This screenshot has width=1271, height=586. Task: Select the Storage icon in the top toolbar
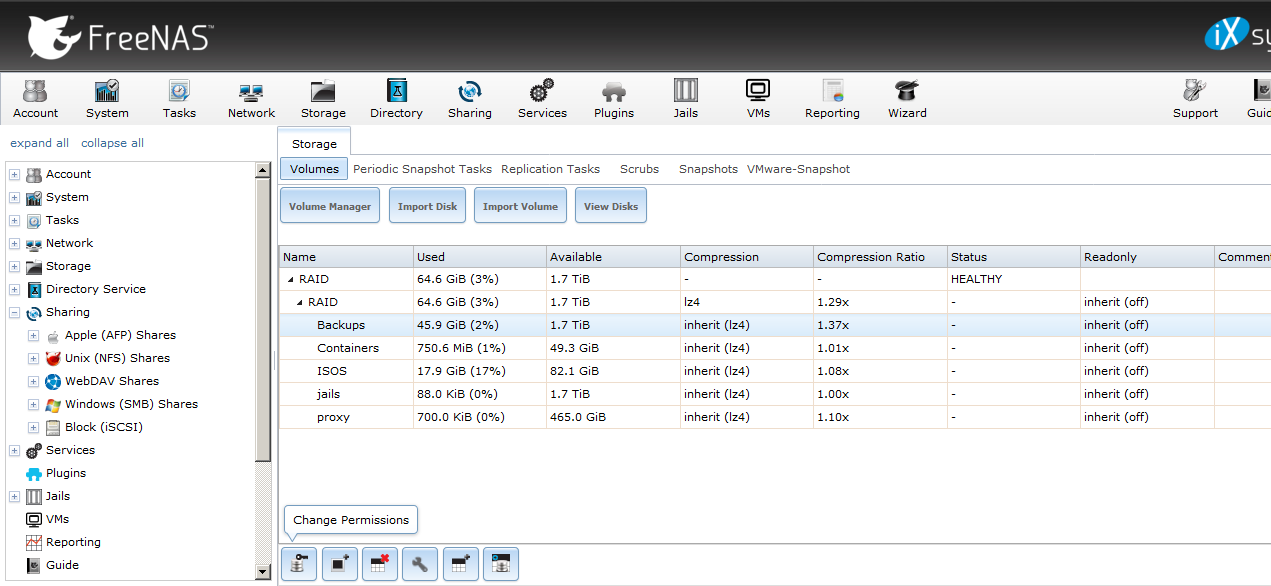323,99
